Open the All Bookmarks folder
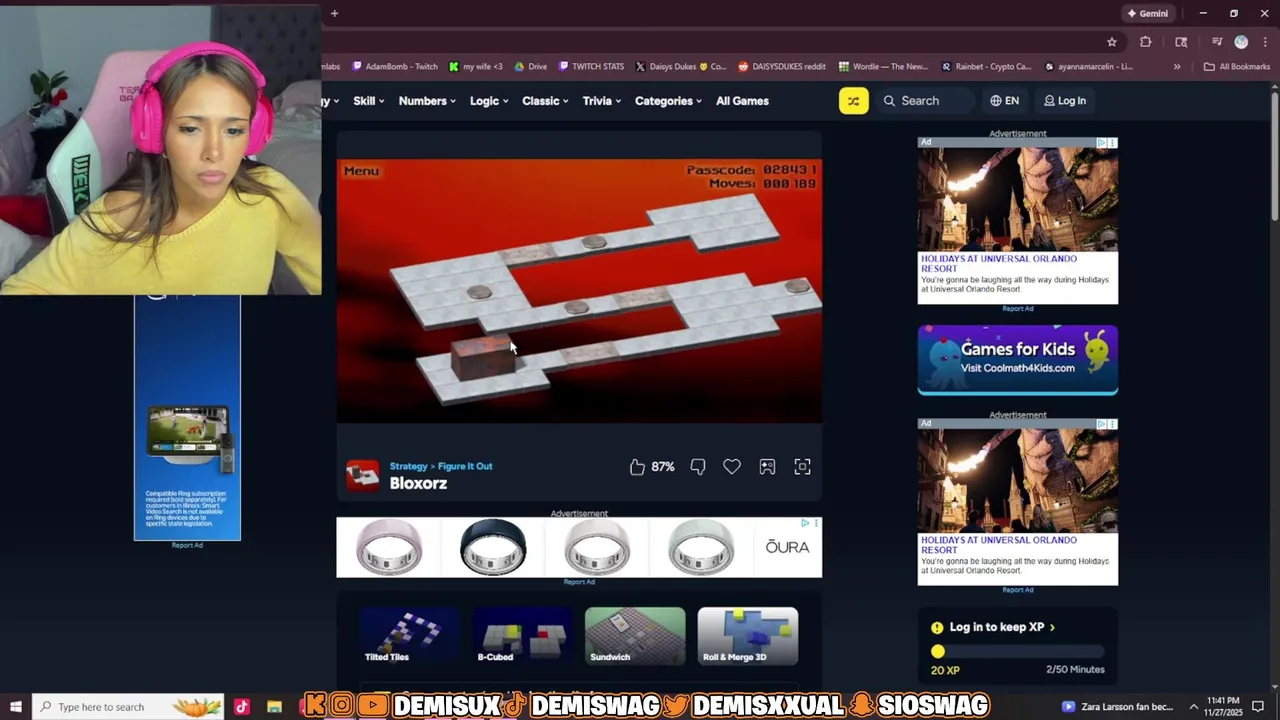 click(1237, 67)
